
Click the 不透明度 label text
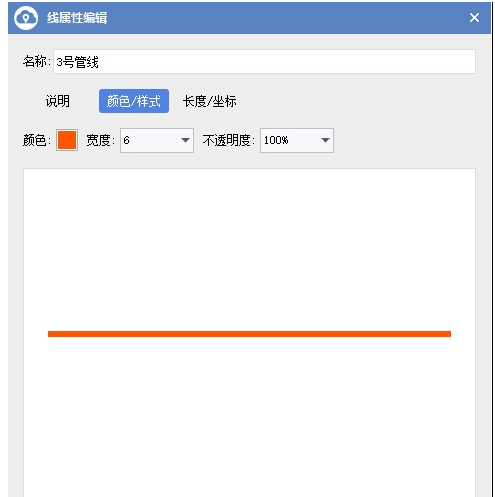pos(228,140)
